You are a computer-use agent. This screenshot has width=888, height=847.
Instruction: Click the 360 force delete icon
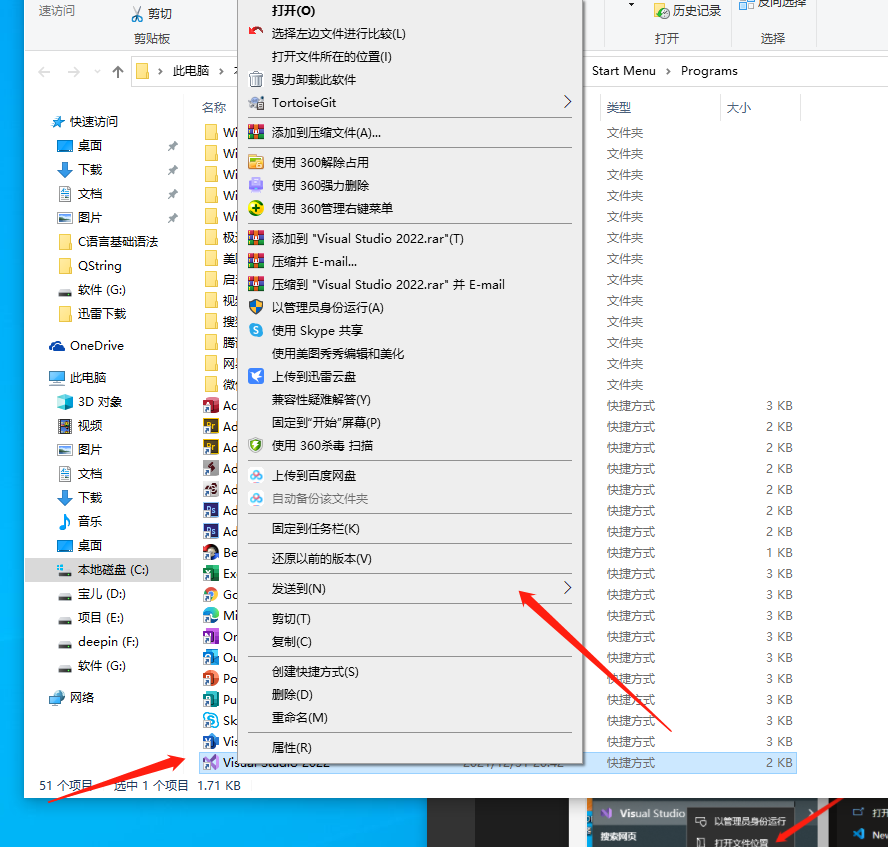pyautogui.click(x=256, y=185)
